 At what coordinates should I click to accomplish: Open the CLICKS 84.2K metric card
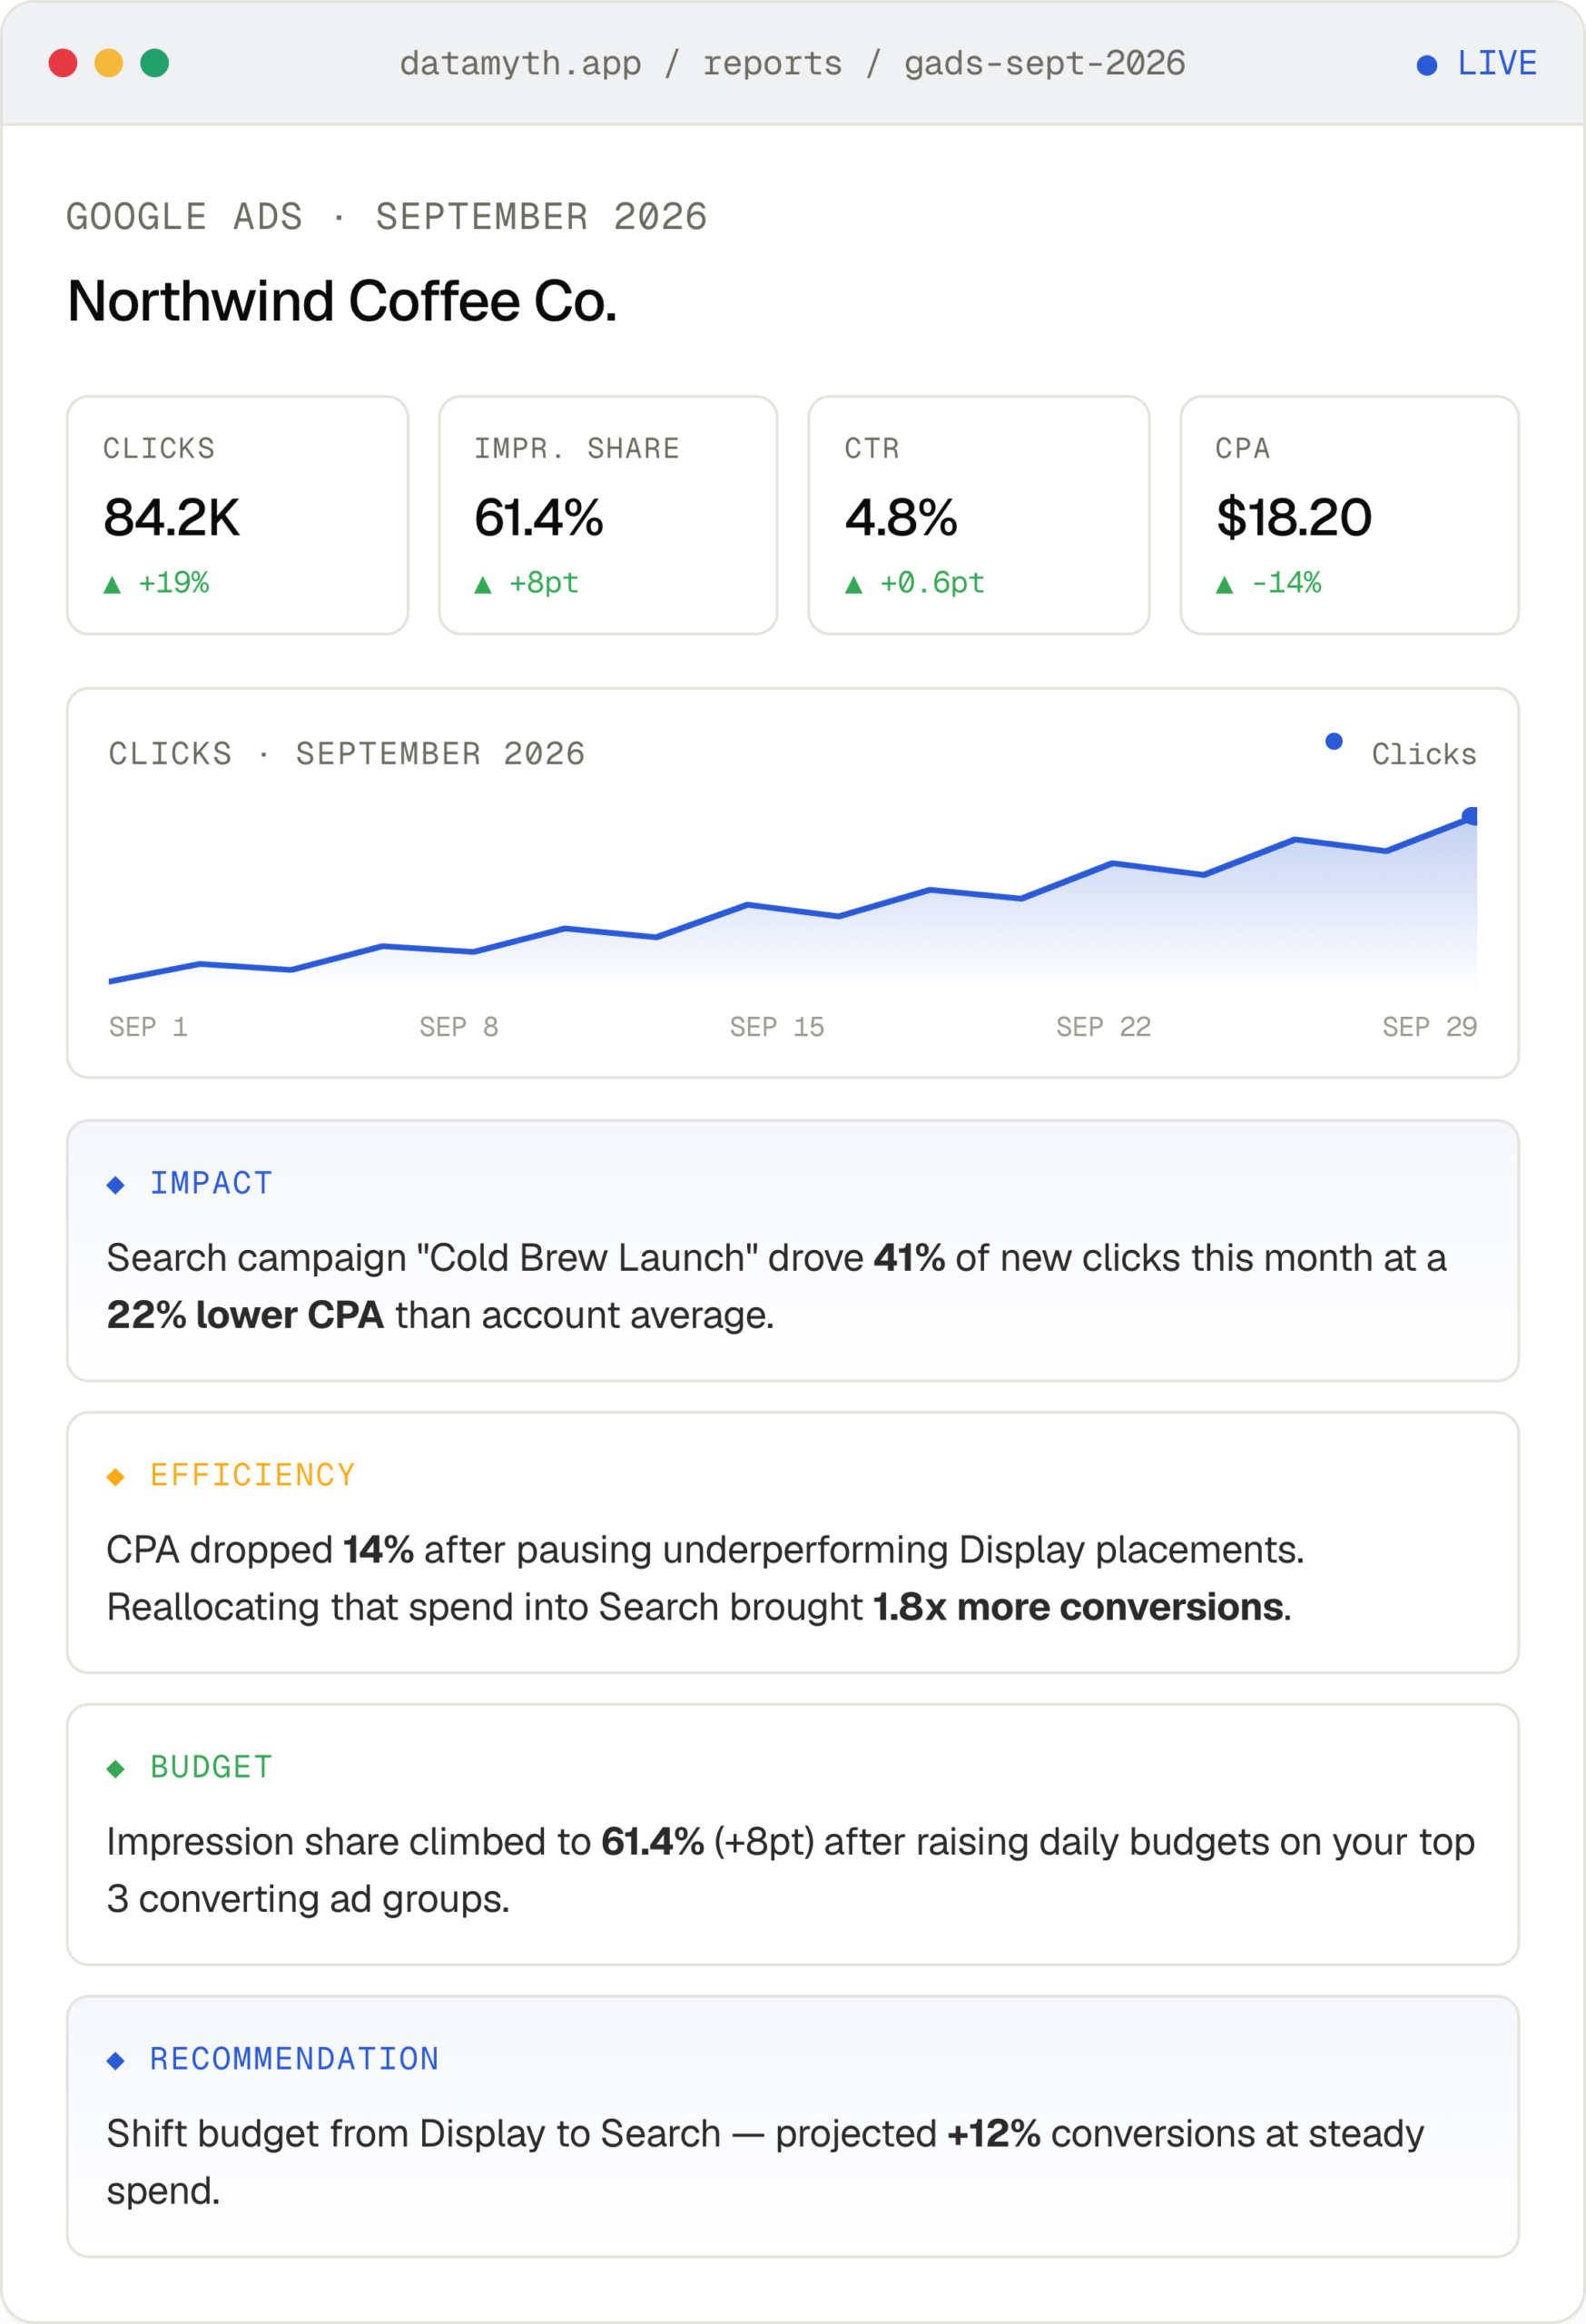[x=238, y=515]
